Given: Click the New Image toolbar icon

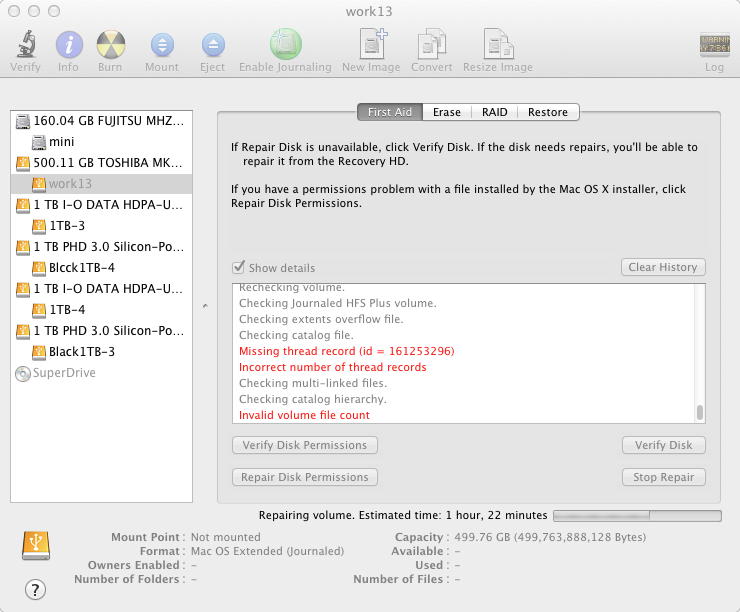Looking at the screenshot, I should point(371,43).
